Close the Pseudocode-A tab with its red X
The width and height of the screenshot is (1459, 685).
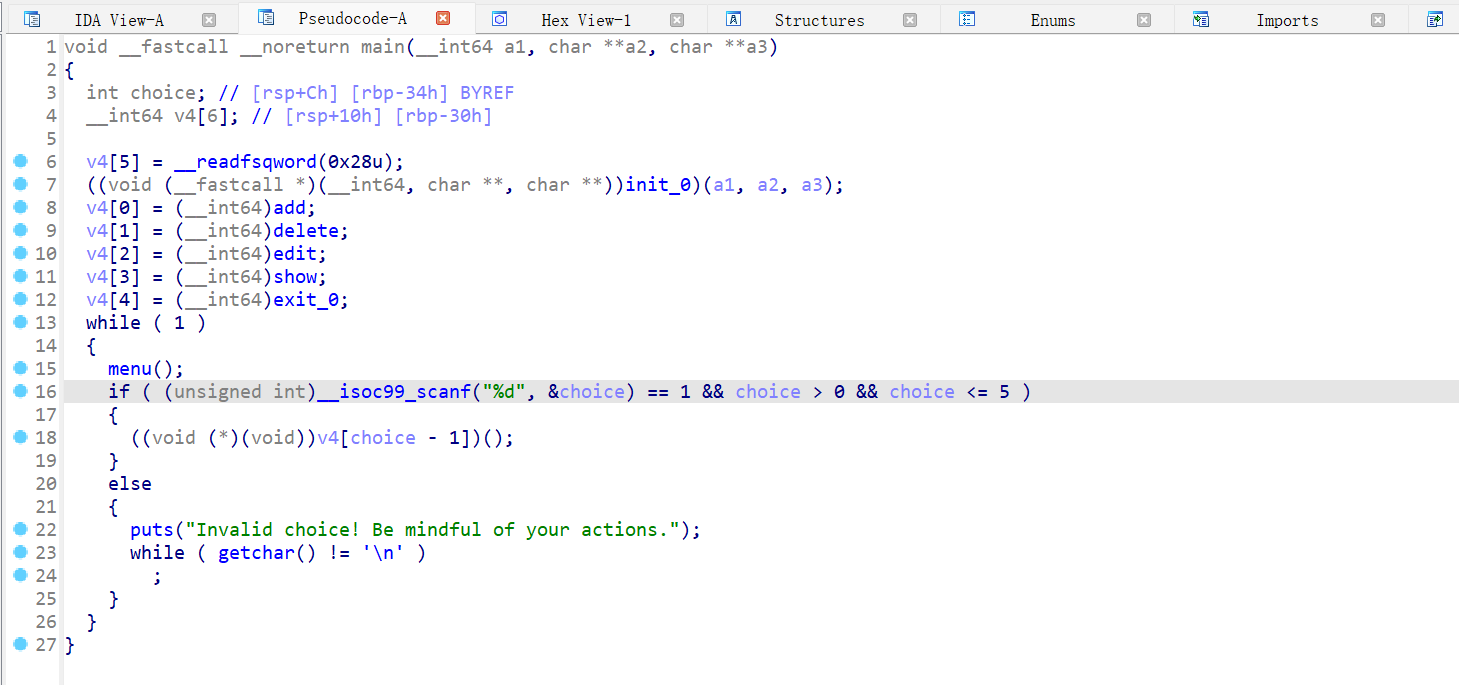pos(443,19)
